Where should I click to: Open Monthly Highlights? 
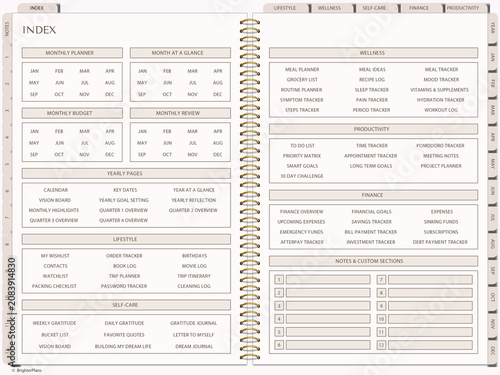pyautogui.click(x=54, y=210)
